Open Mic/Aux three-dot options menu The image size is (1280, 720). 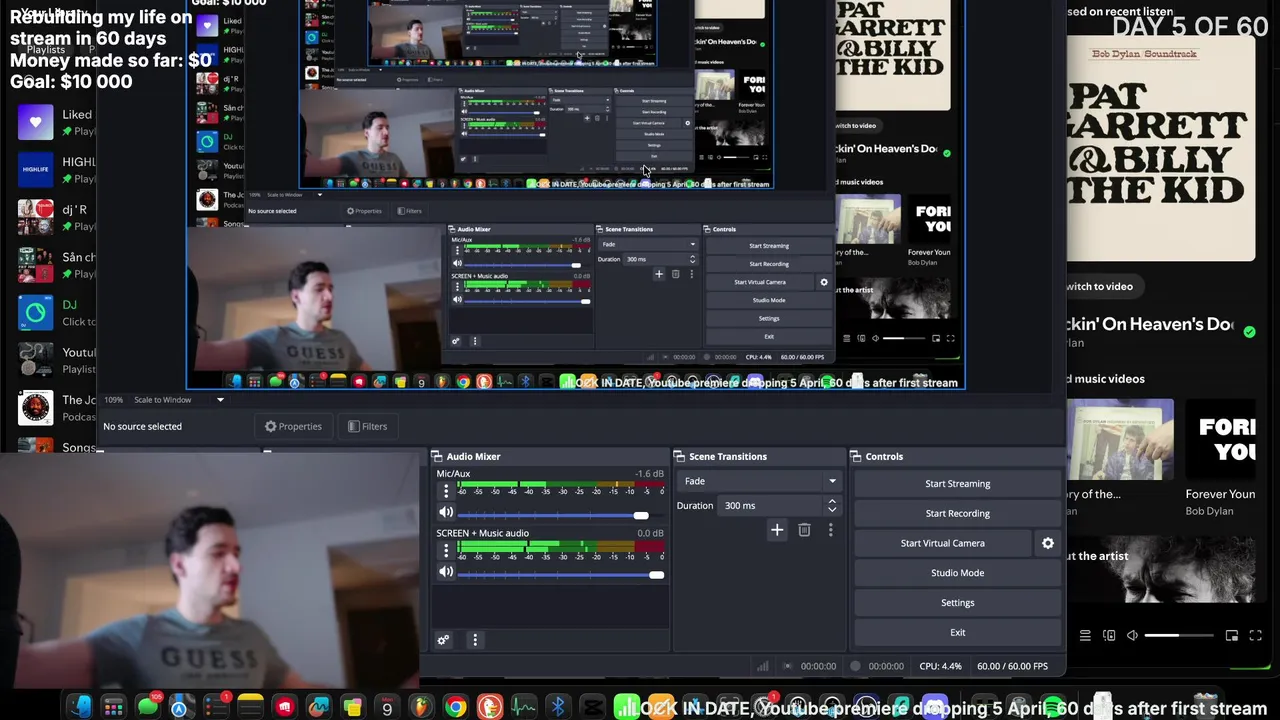pyautogui.click(x=446, y=491)
